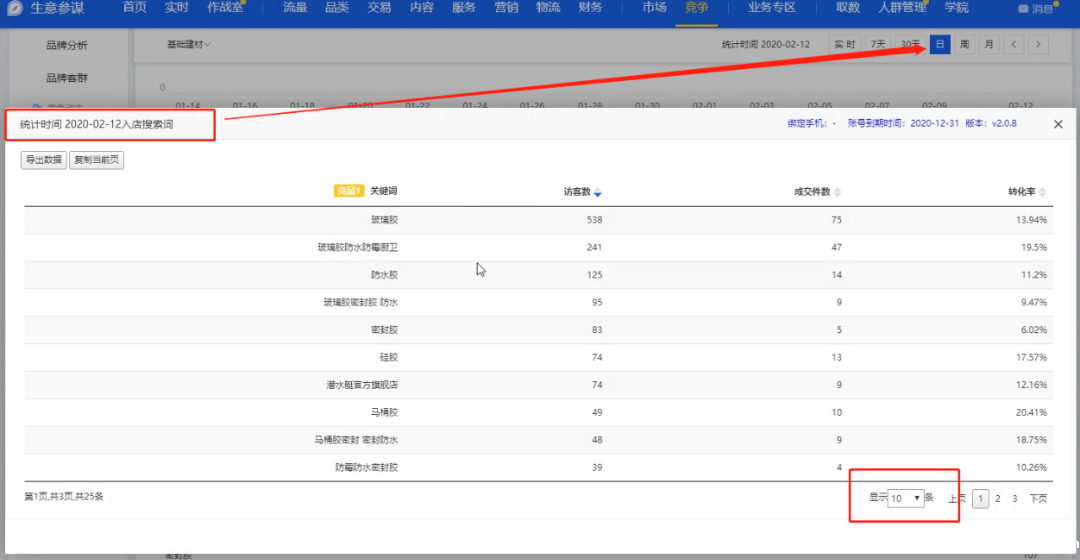Open the rows-per-page dropdown showing 10
The image size is (1080, 560).
(x=905, y=498)
